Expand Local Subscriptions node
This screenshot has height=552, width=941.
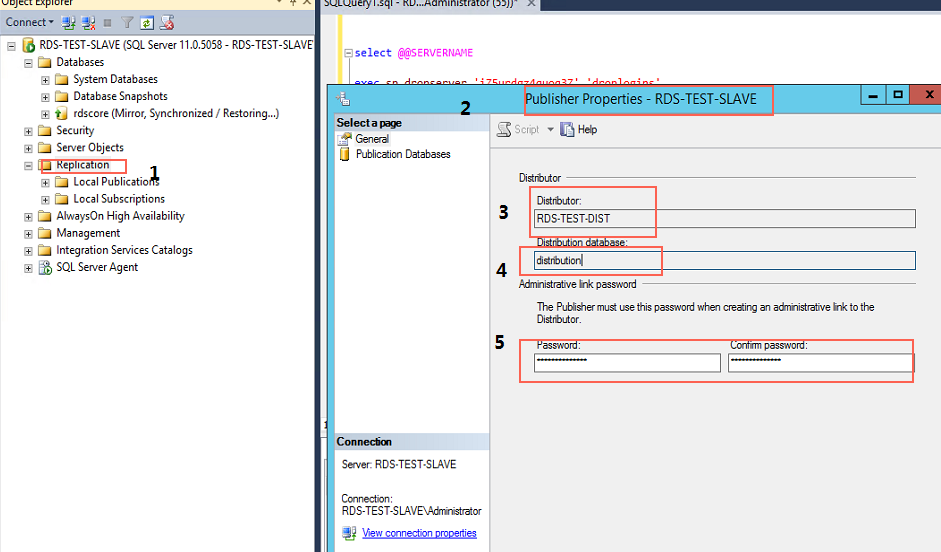[45, 199]
